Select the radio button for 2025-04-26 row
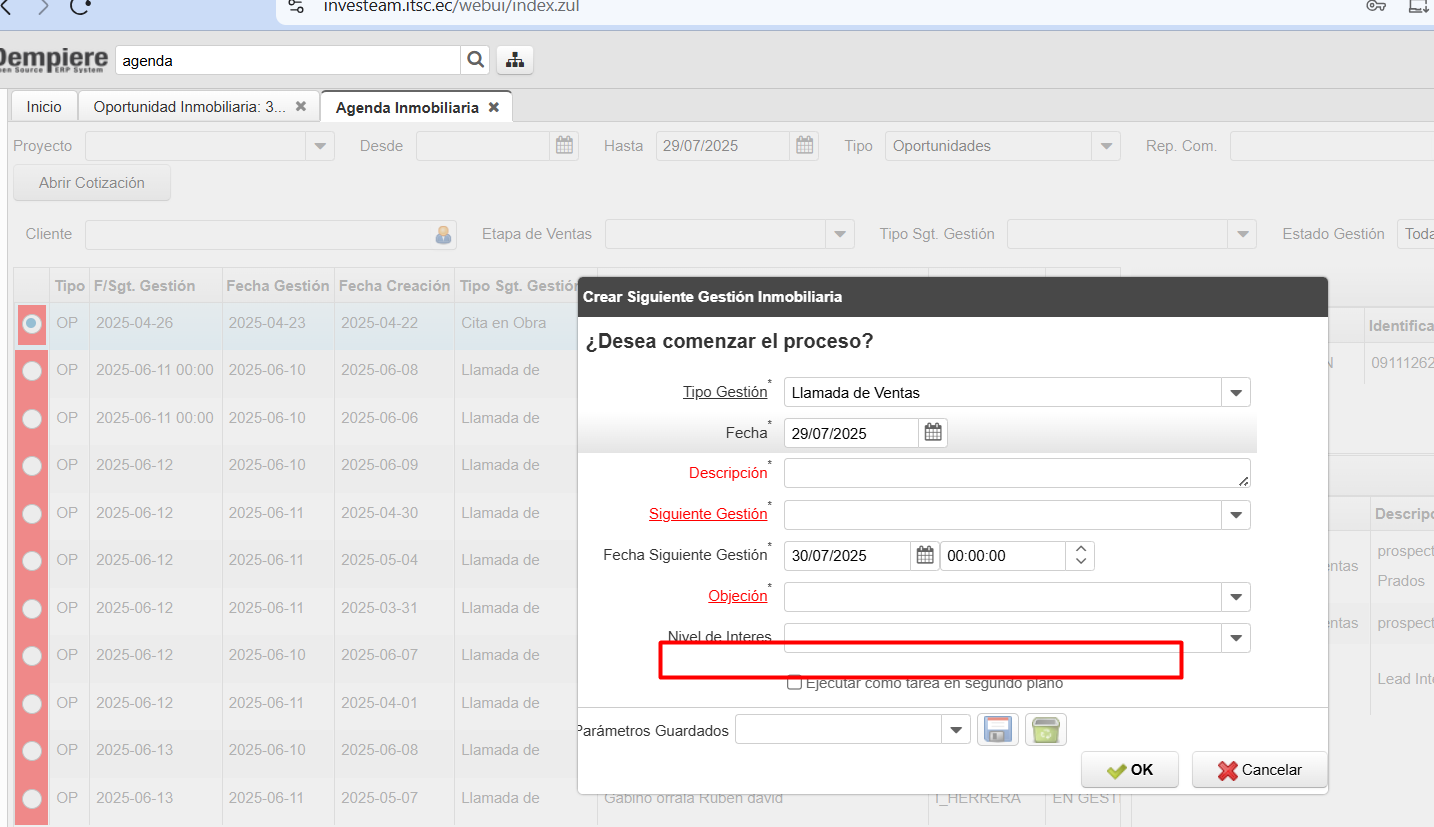This screenshot has height=827, width=1434. pyautogui.click(x=32, y=323)
